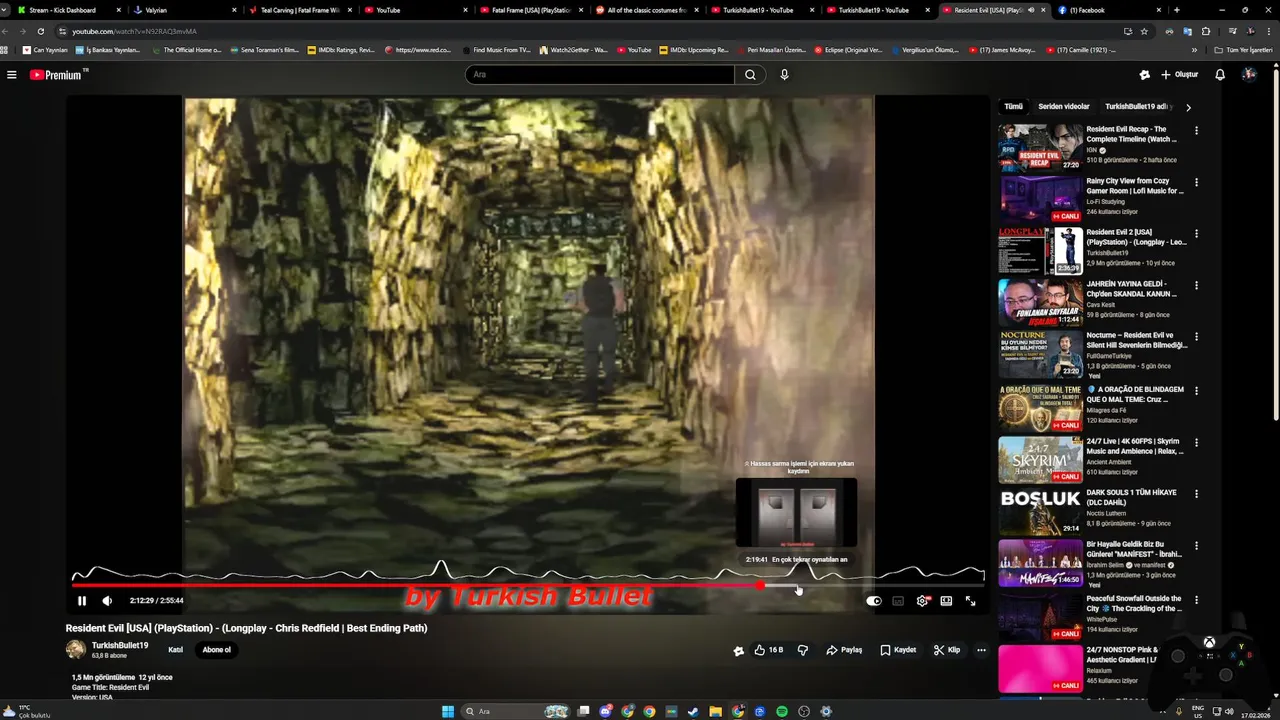Toggle the autoplay switch in the player
The height and width of the screenshot is (720, 1280).
pyautogui.click(x=874, y=601)
